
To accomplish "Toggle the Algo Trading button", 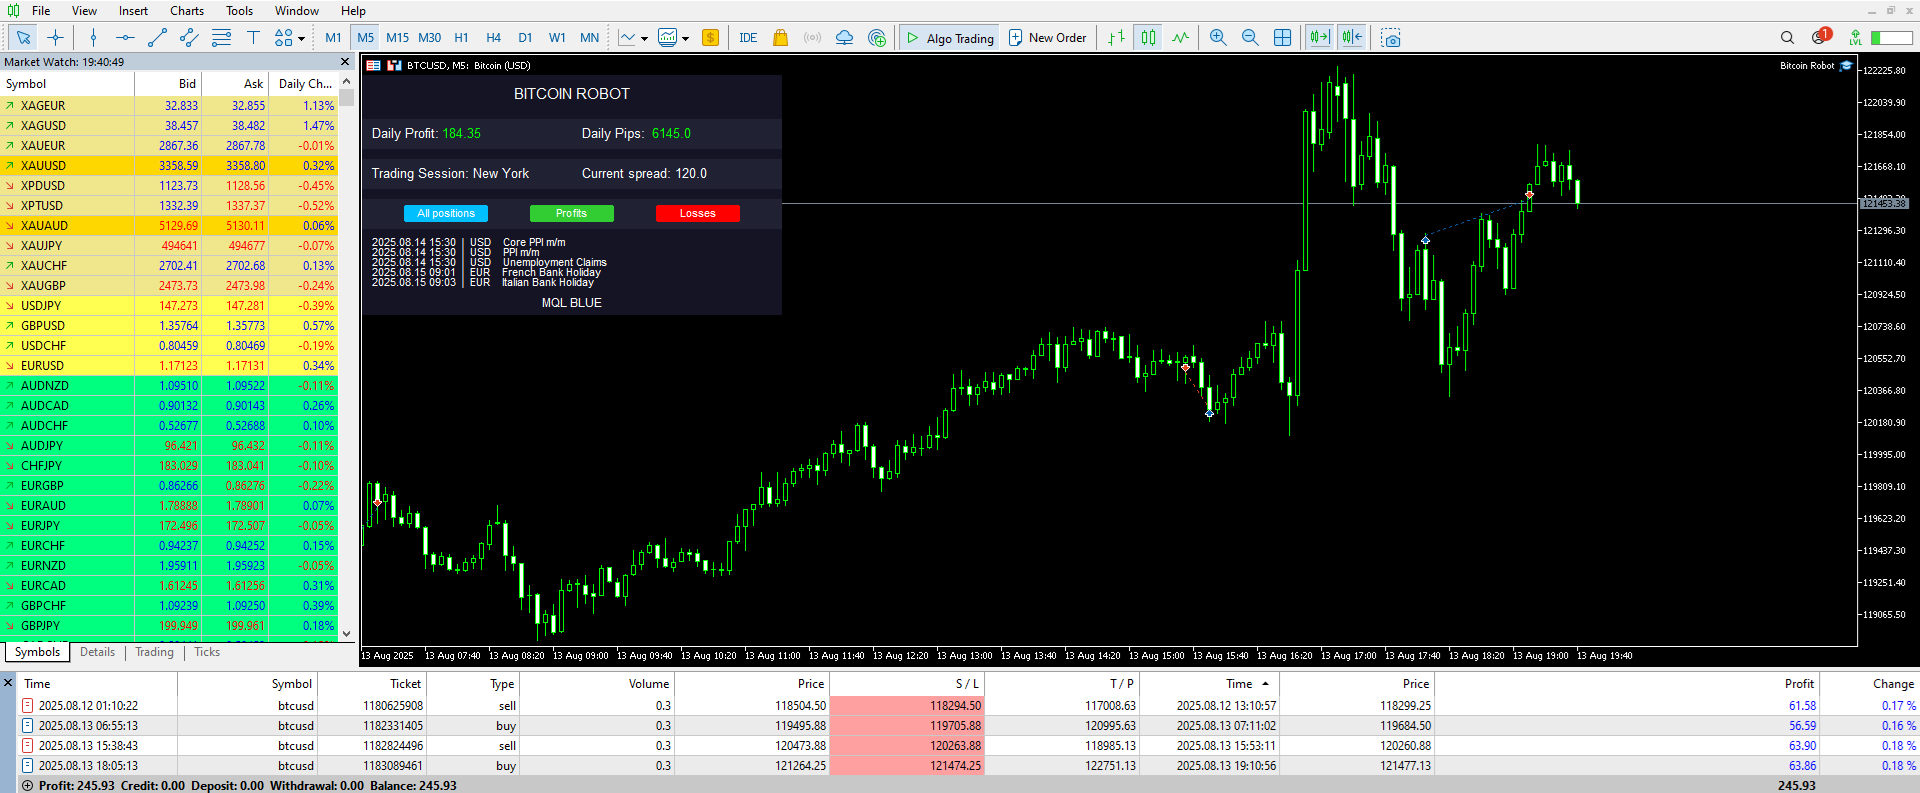I will point(949,38).
